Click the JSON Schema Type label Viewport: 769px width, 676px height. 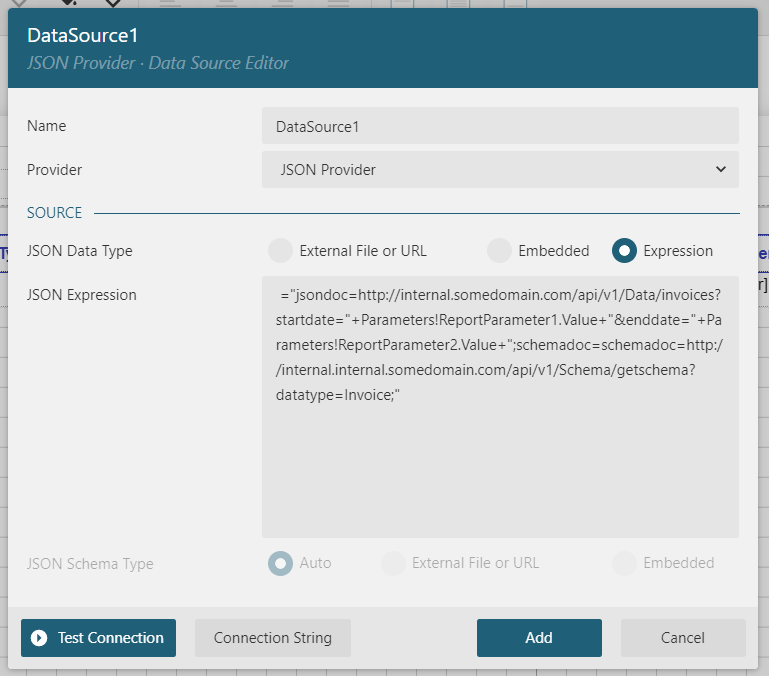(90, 564)
